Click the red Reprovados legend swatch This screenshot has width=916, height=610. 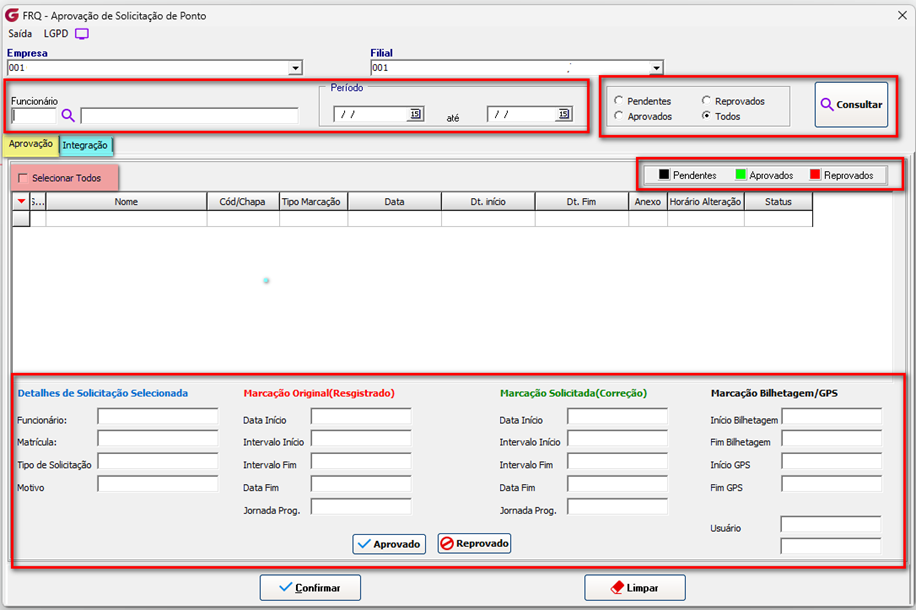(x=815, y=175)
